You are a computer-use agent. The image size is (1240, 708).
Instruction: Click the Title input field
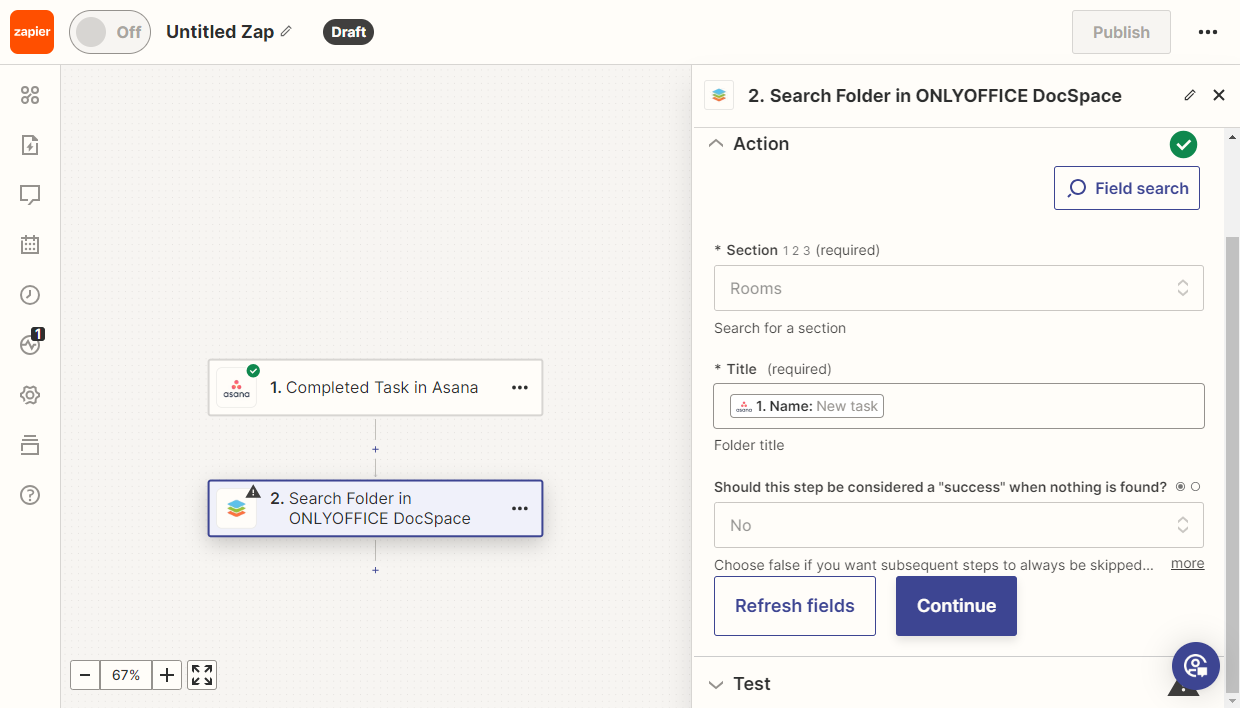(x=1040, y=406)
